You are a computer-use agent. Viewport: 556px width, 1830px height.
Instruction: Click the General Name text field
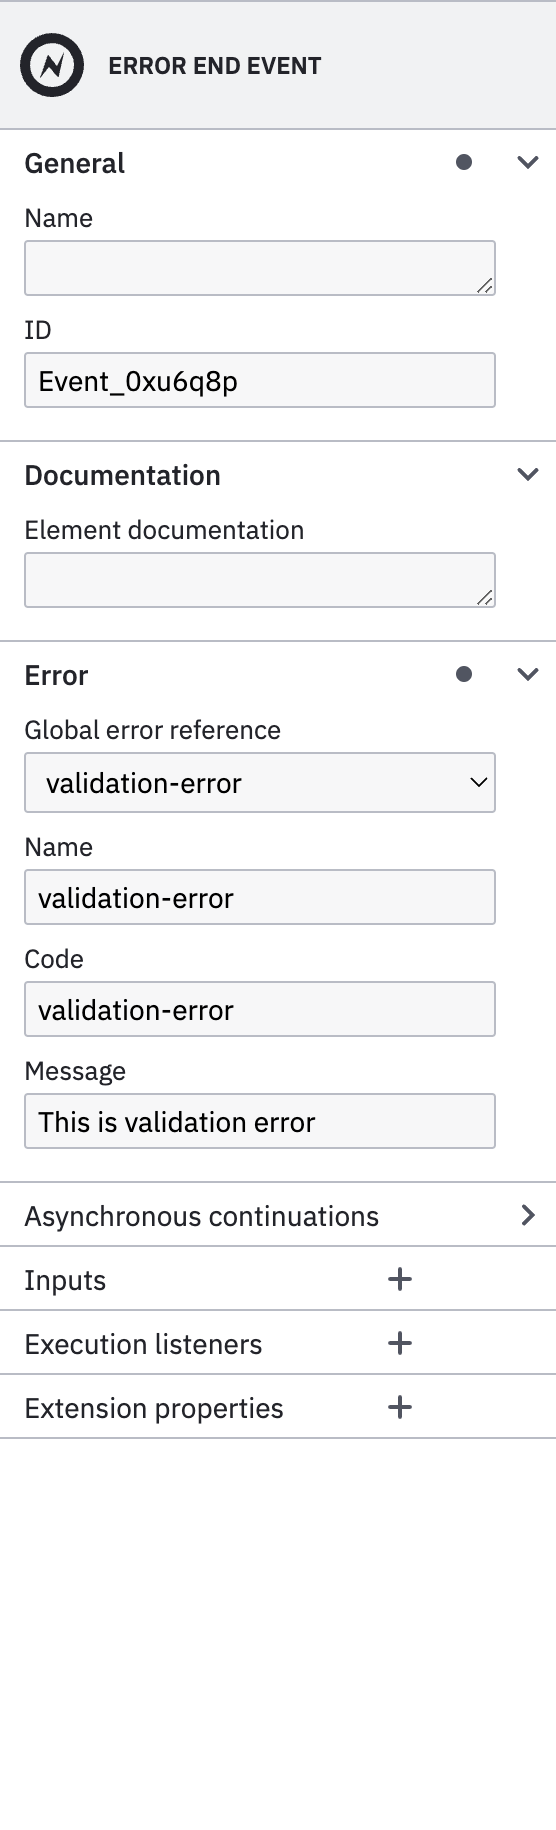260,268
